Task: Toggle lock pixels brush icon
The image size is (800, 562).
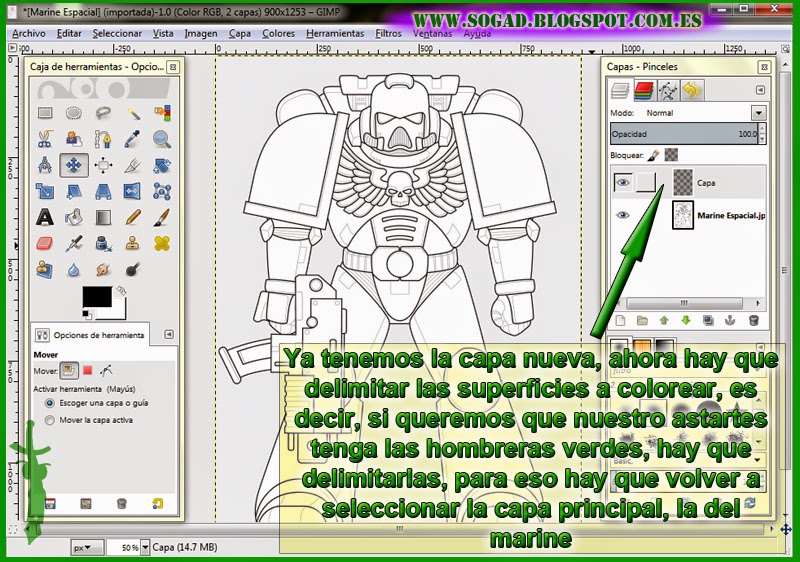Action: point(653,155)
